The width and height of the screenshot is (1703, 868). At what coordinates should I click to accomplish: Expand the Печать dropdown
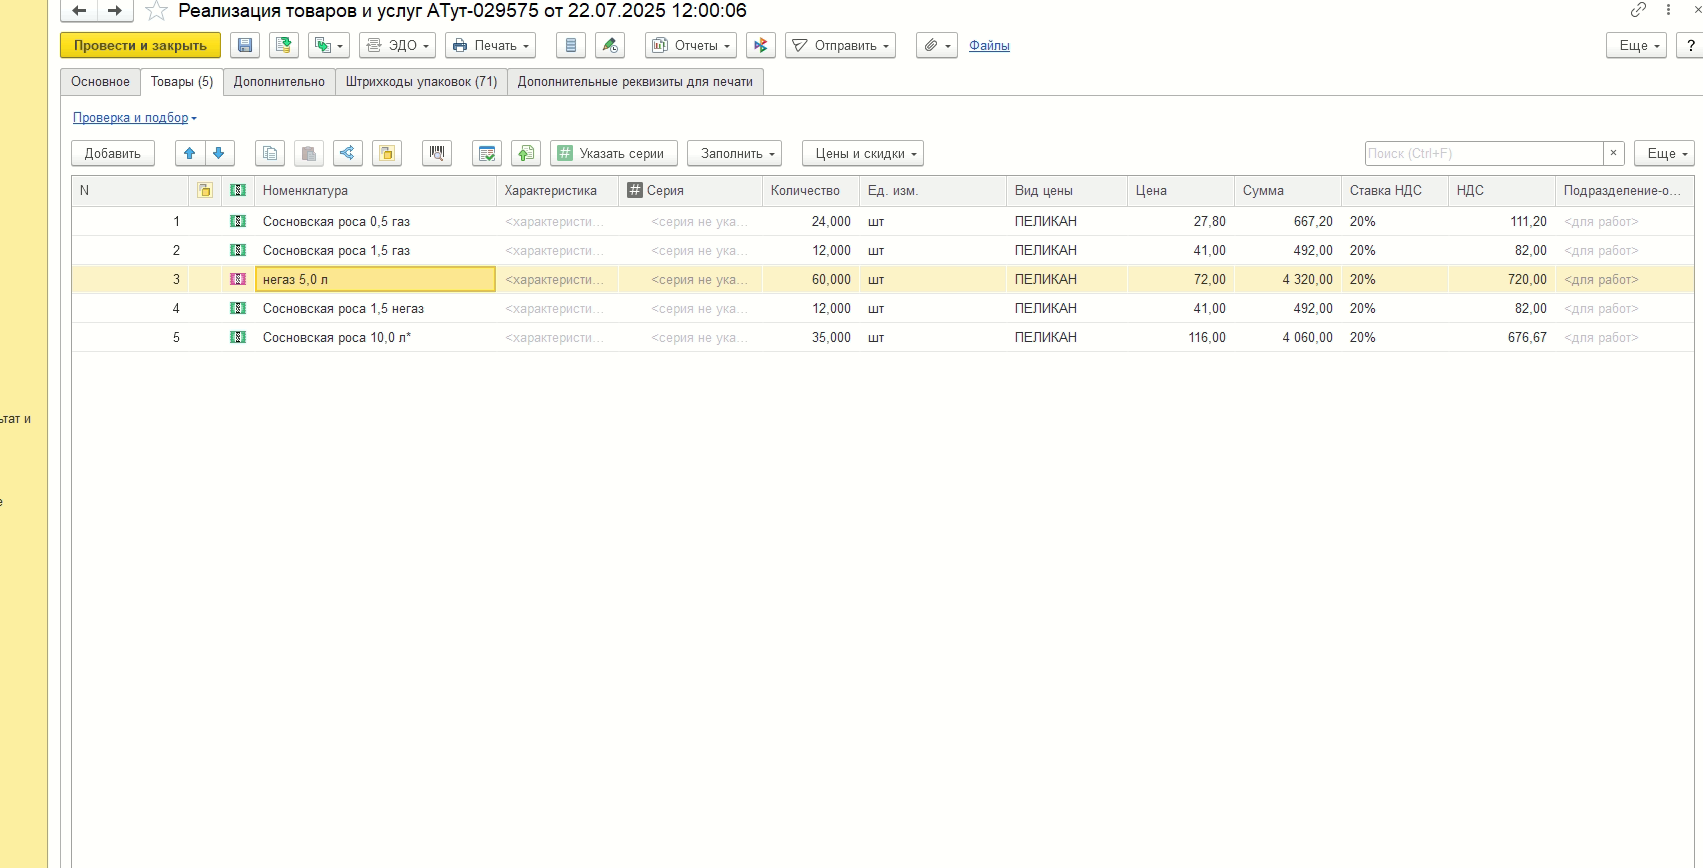point(490,45)
